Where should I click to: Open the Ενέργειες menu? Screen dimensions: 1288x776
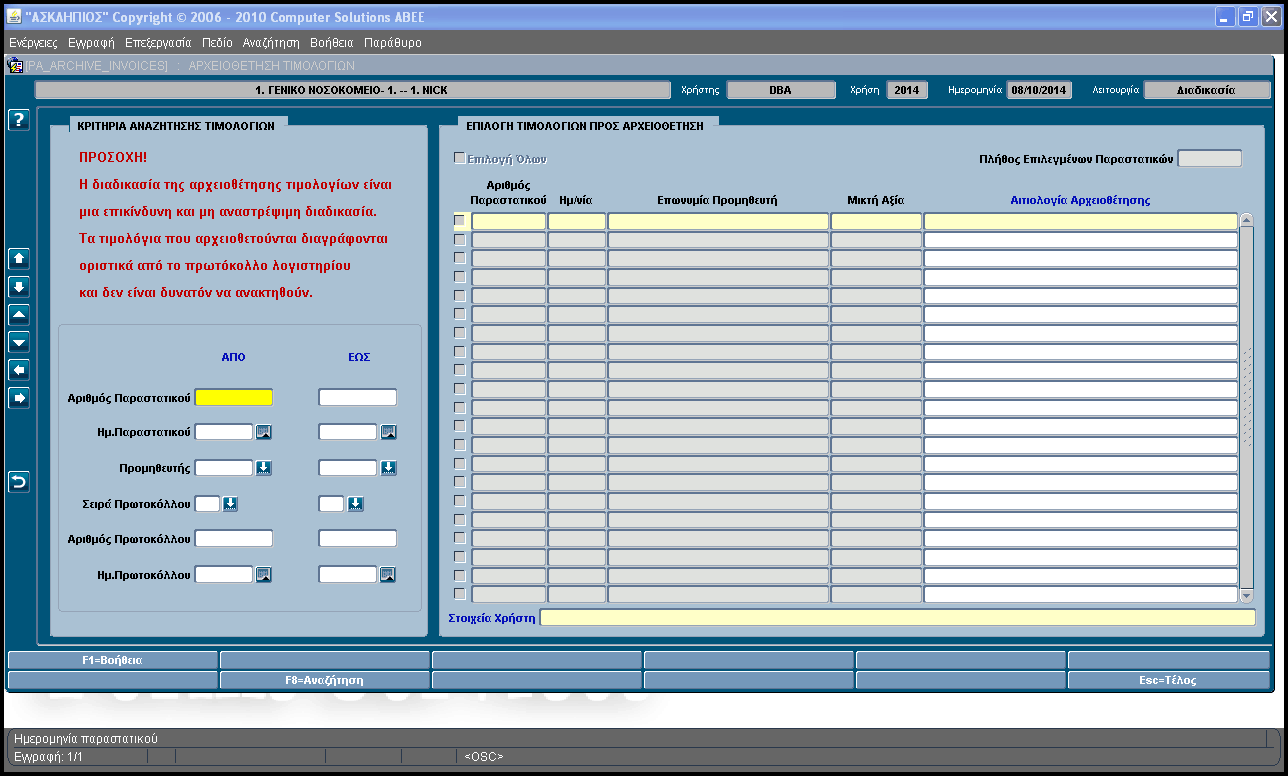(33, 43)
